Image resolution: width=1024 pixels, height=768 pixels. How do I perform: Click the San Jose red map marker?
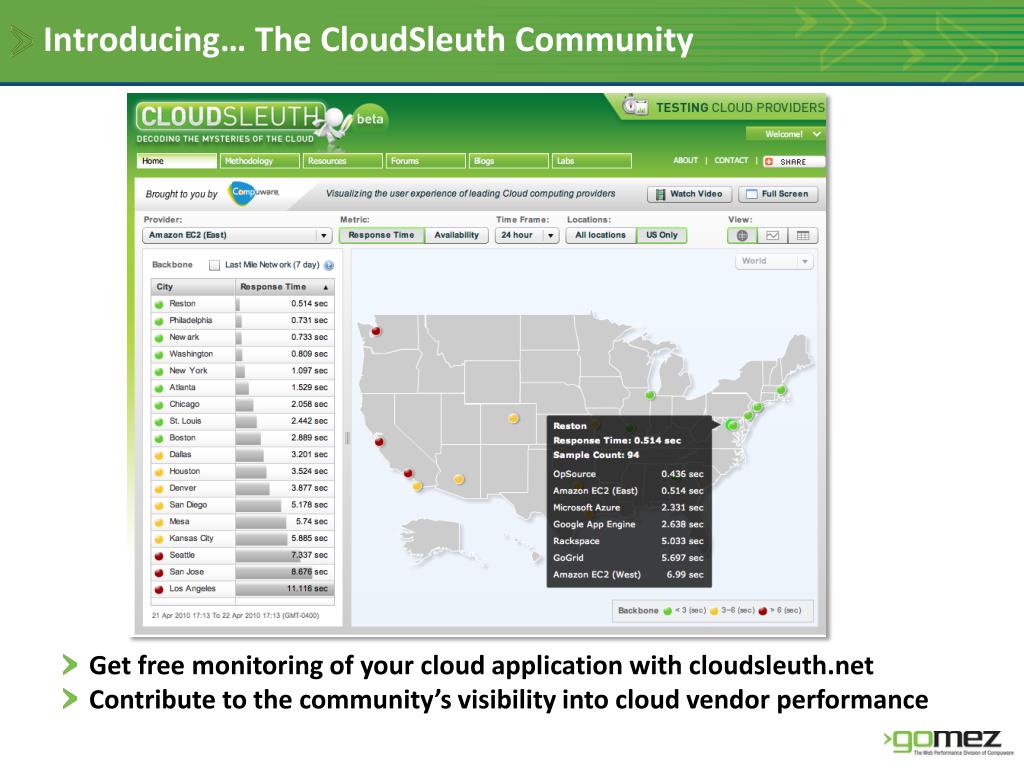click(x=379, y=441)
